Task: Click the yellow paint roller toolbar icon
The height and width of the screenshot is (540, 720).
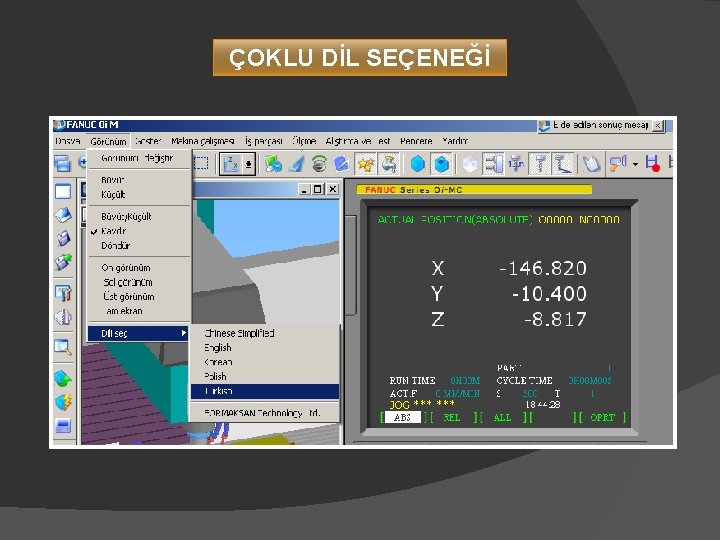Action: coord(618,163)
